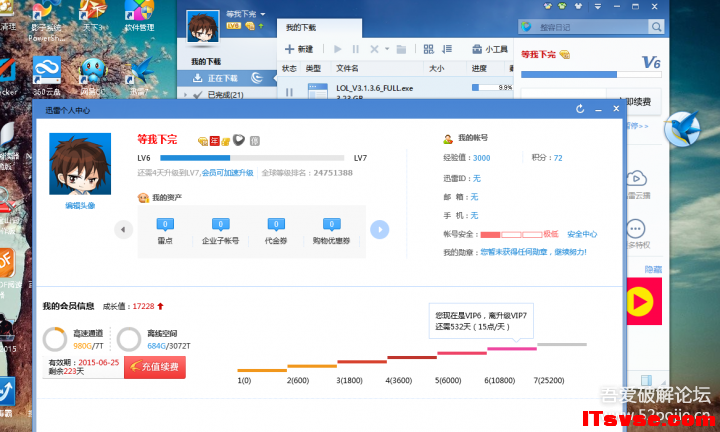Open the 安全中心 link
The height and width of the screenshot is (432, 720).
click(582, 234)
